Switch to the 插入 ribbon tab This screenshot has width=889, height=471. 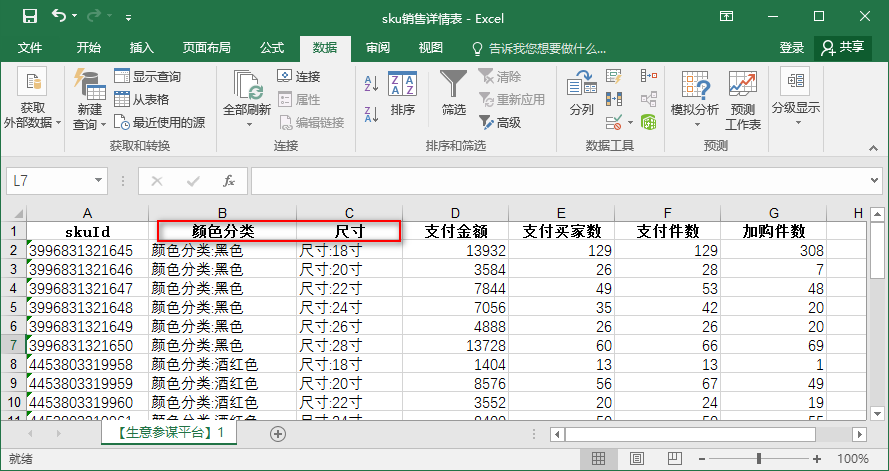(x=141, y=48)
